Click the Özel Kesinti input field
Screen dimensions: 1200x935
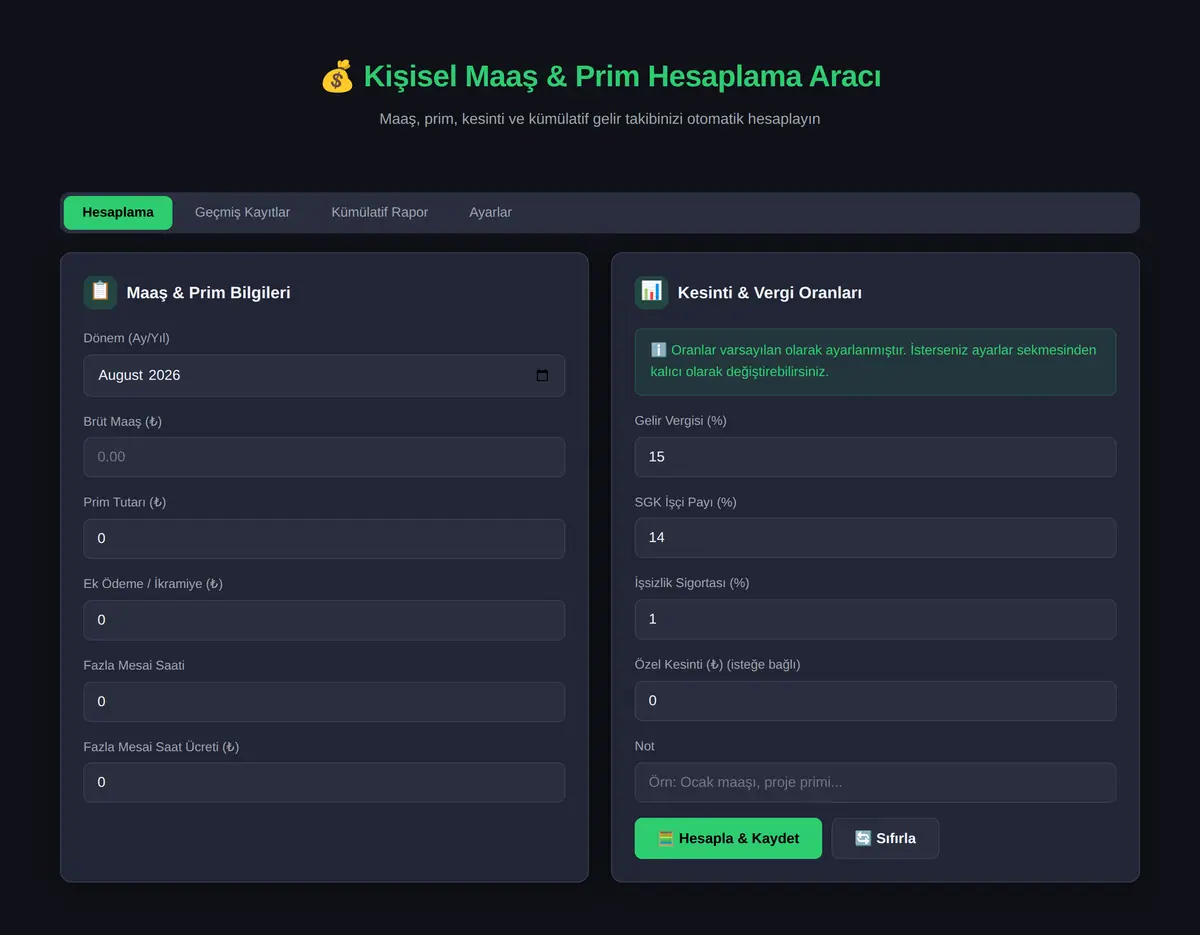(875, 701)
